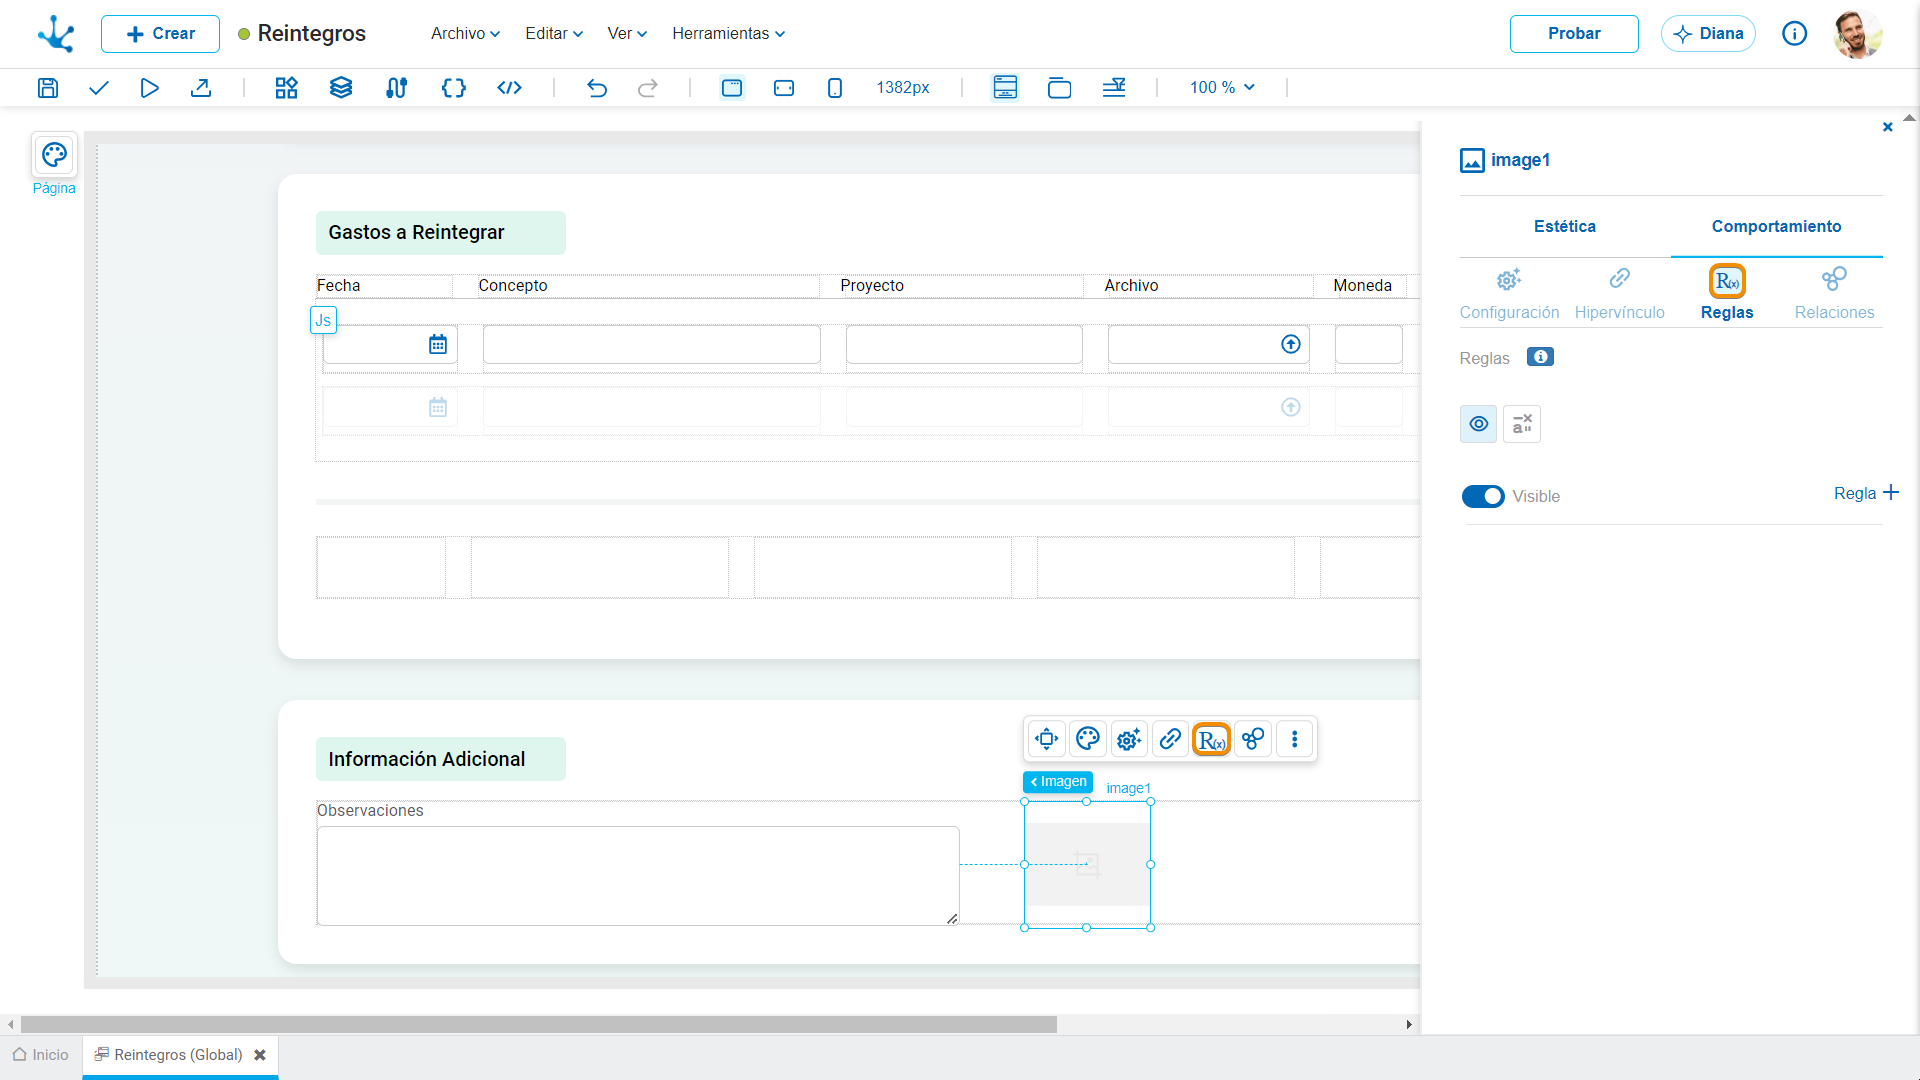Click the move handle in image toolbar
The image size is (1920, 1080).
(x=1046, y=739)
